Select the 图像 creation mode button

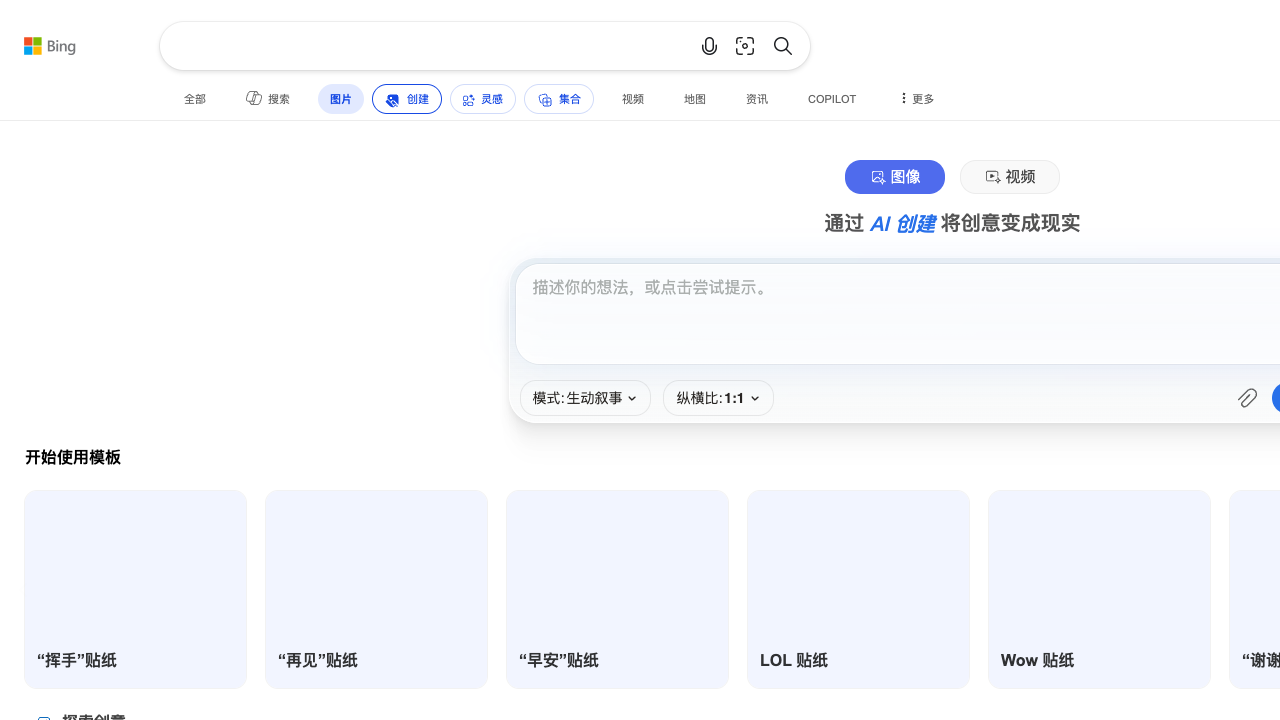pyautogui.click(x=895, y=177)
